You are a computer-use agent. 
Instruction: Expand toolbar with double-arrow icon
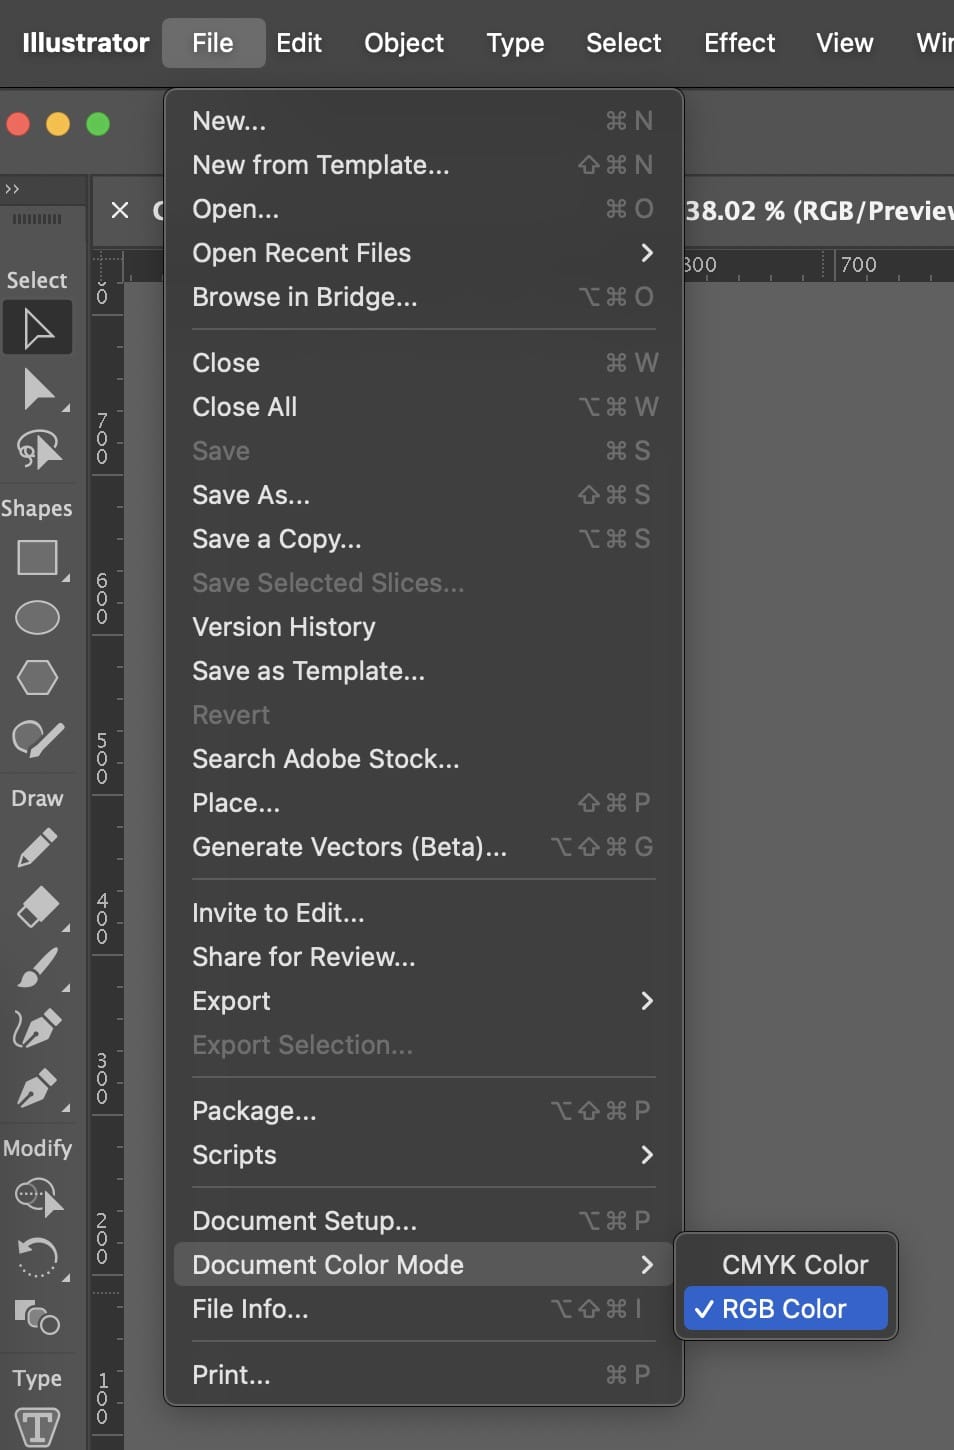tap(12, 189)
